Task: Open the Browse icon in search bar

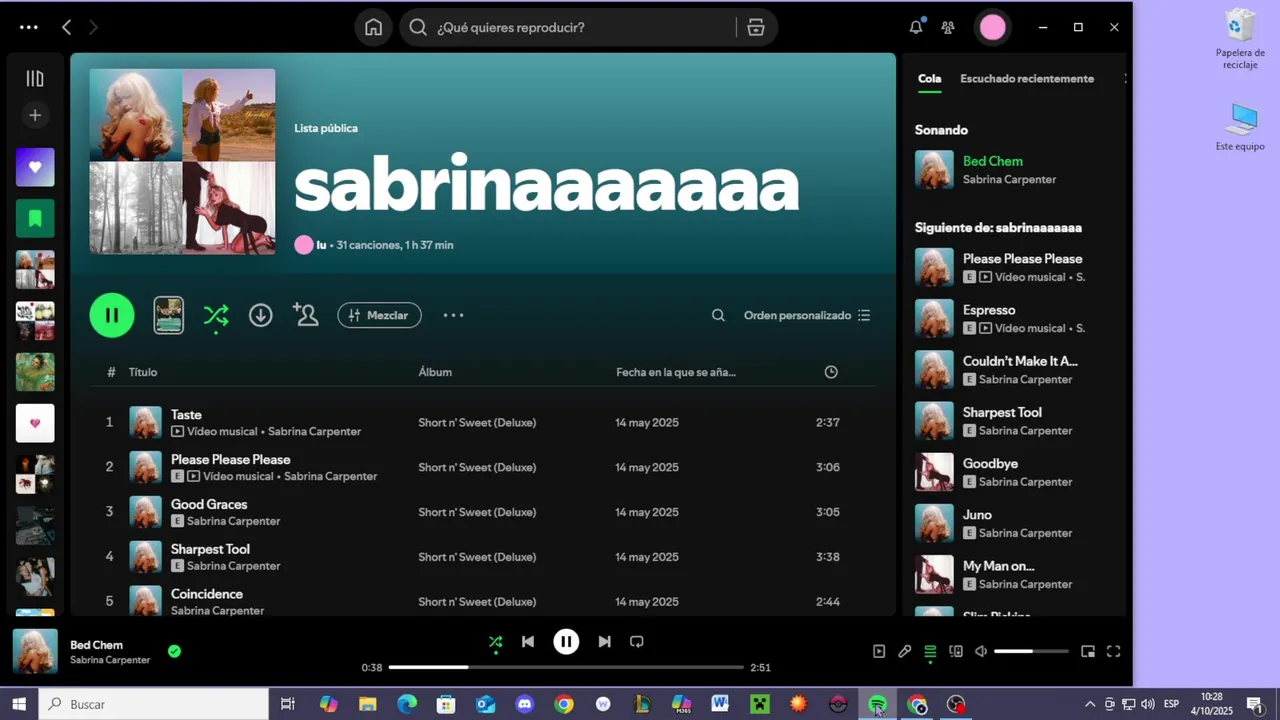Action: pyautogui.click(x=756, y=27)
